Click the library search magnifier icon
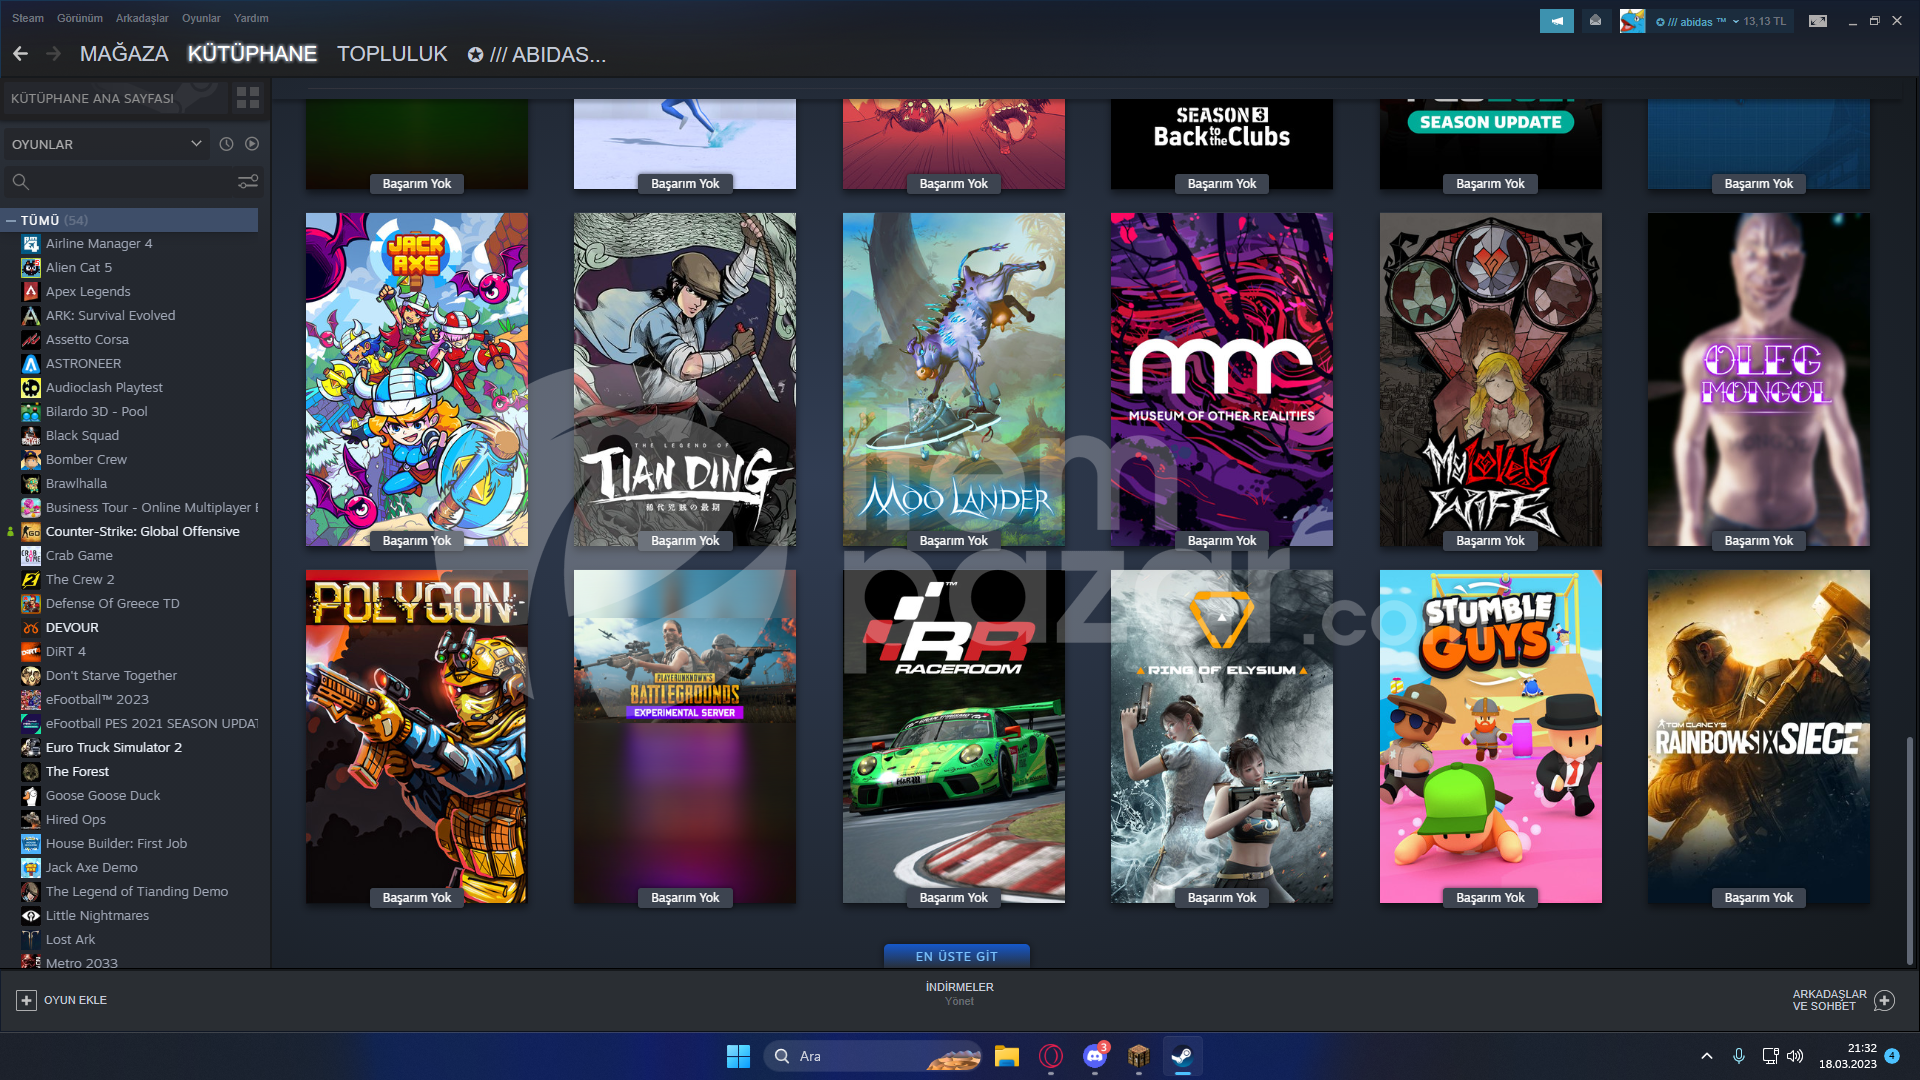The height and width of the screenshot is (1080, 1920). click(x=21, y=182)
